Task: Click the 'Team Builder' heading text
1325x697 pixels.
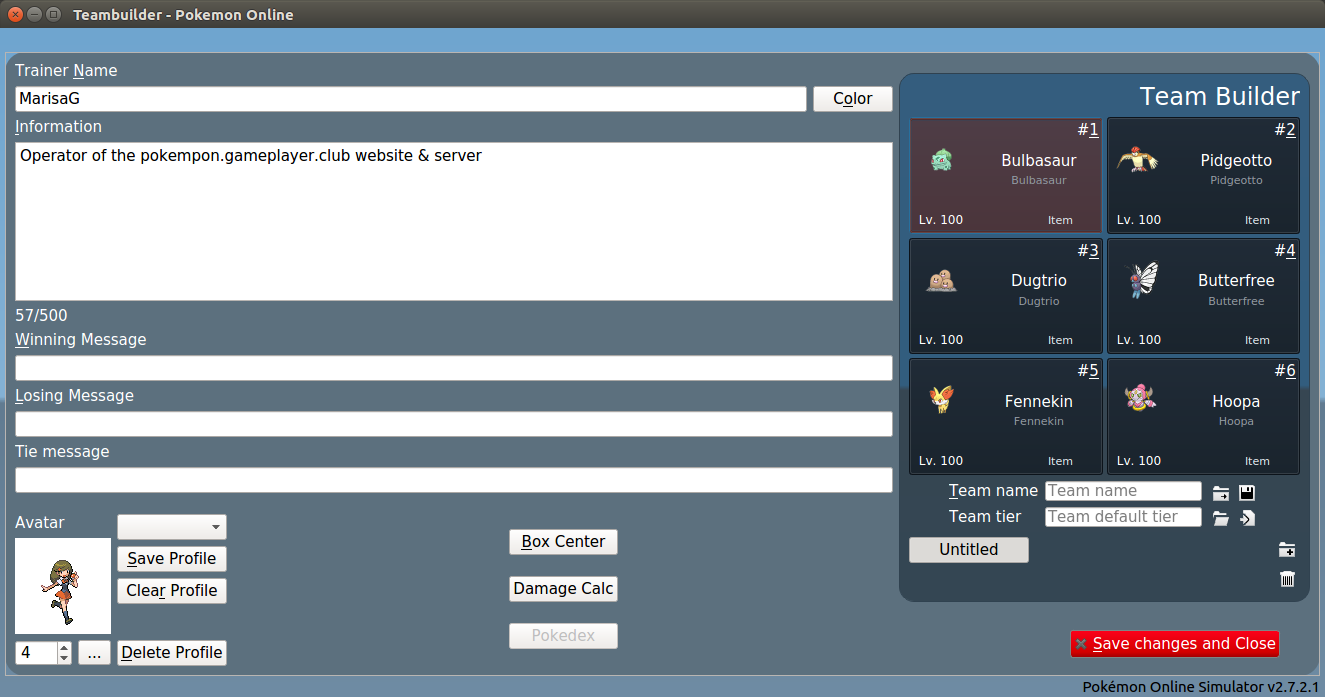Action: 1220,96
